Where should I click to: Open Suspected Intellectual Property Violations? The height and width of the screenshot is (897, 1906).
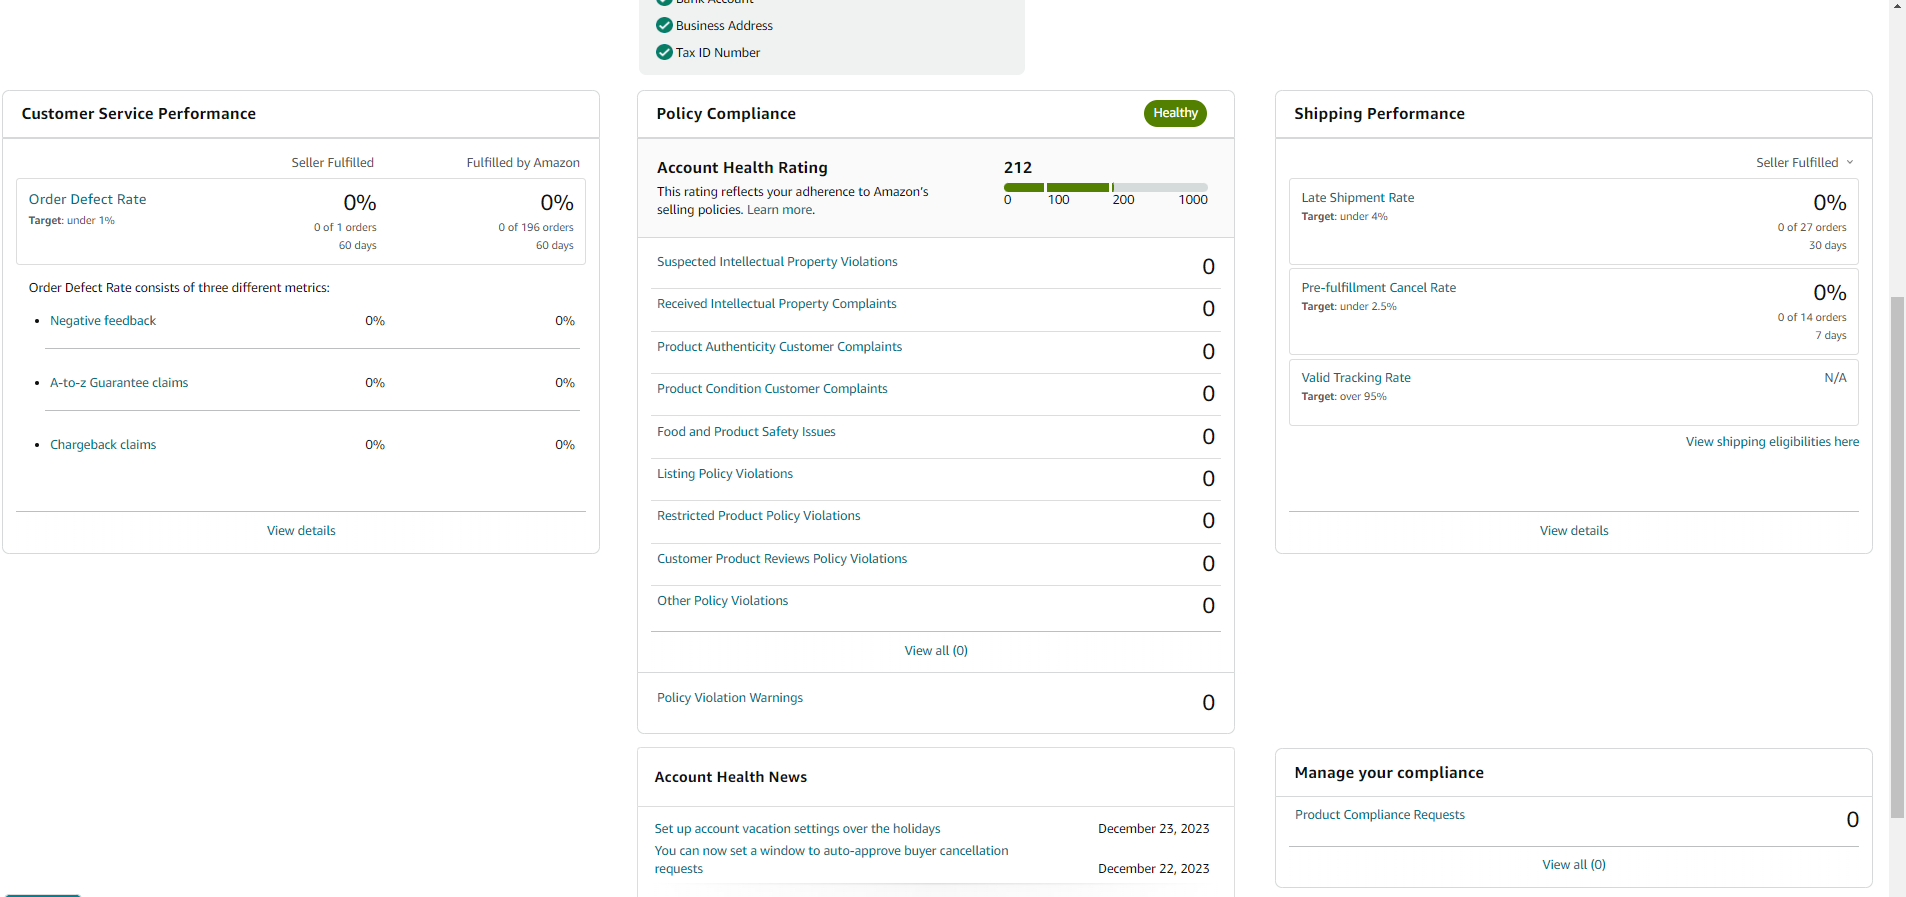click(777, 262)
